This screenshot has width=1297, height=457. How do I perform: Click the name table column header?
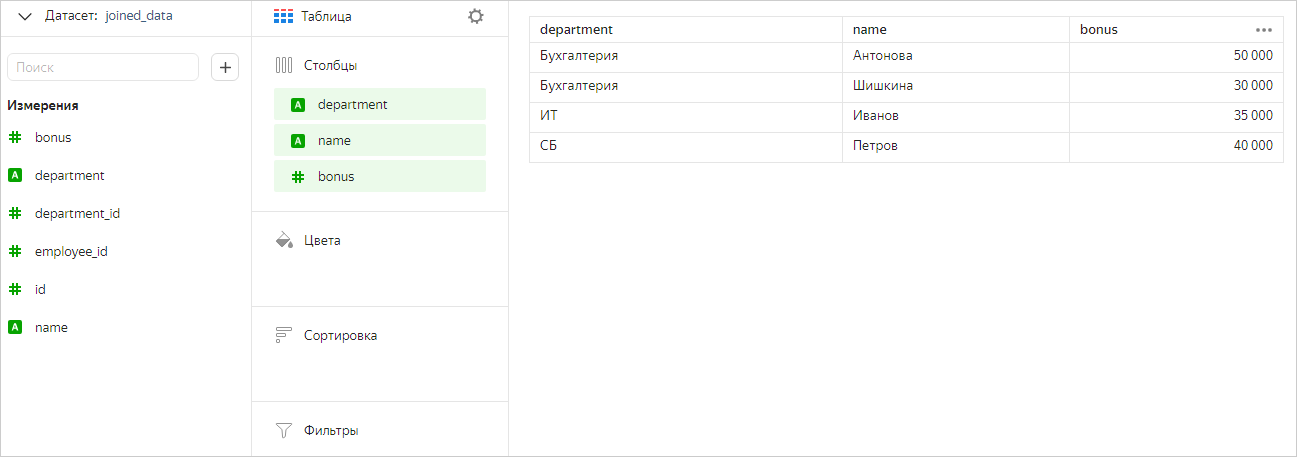(x=870, y=30)
